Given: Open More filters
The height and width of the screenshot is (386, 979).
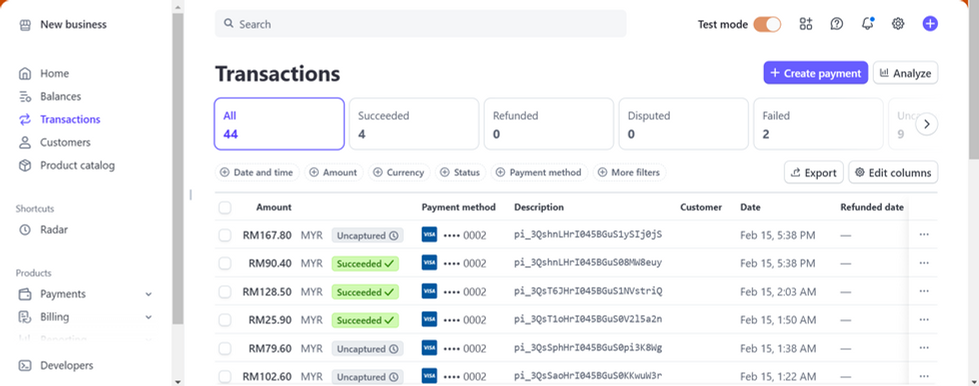Looking at the screenshot, I should tap(629, 172).
